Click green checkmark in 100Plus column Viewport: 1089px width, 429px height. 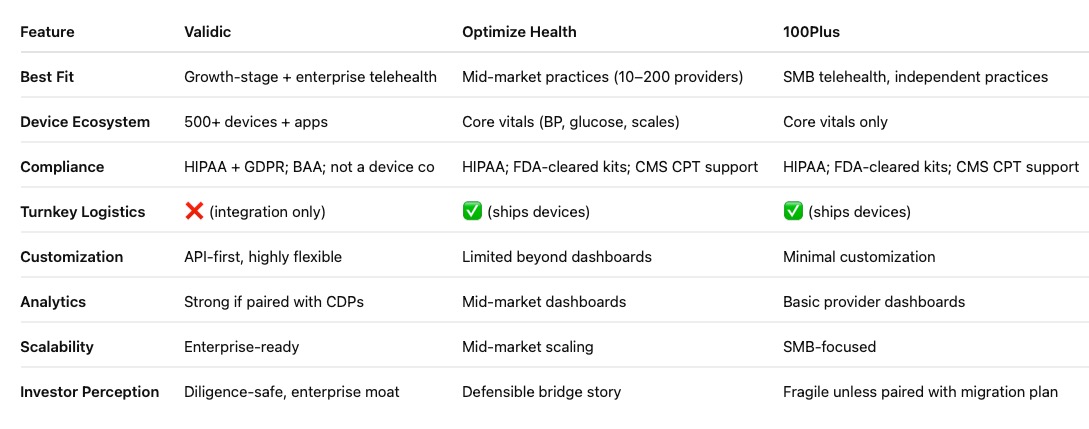click(792, 212)
